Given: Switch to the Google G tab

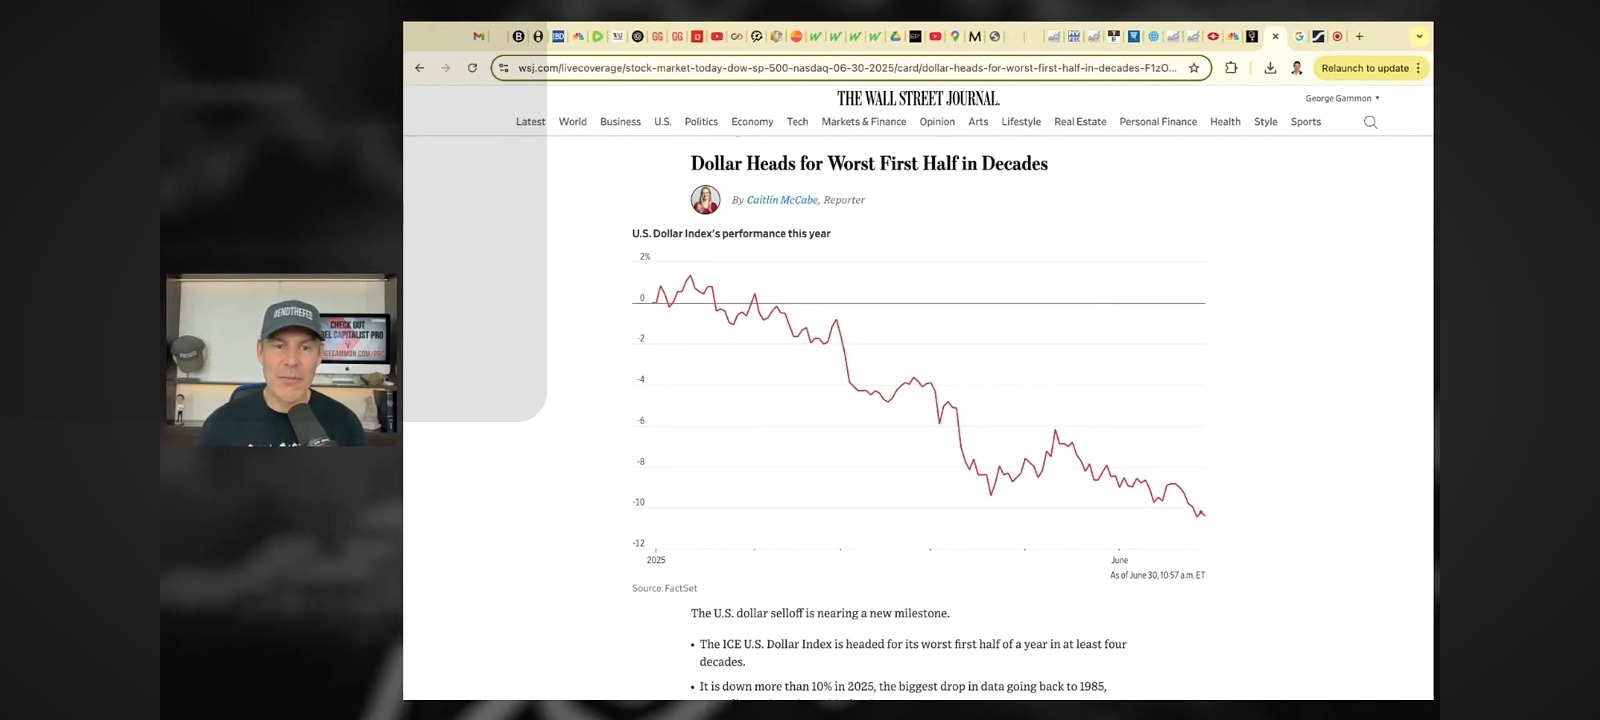Looking at the screenshot, I should [1299, 37].
